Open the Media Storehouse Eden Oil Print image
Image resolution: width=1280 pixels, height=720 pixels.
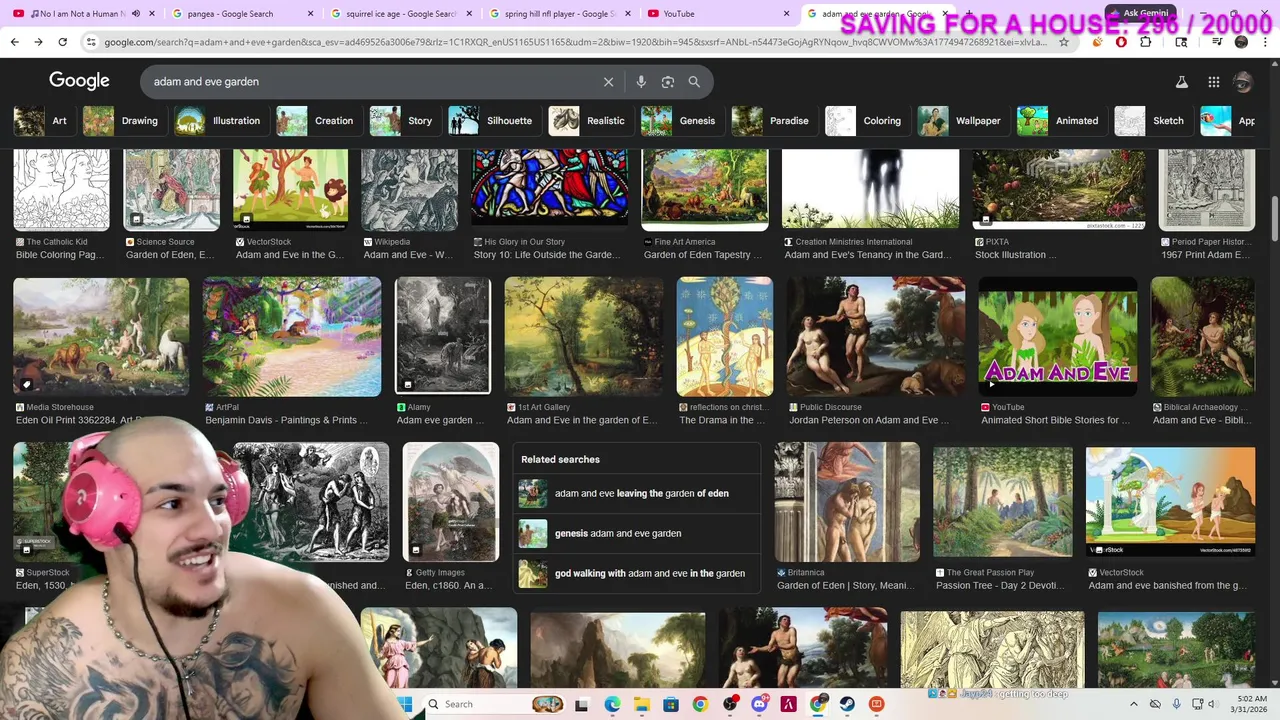click(x=101, y=337)
